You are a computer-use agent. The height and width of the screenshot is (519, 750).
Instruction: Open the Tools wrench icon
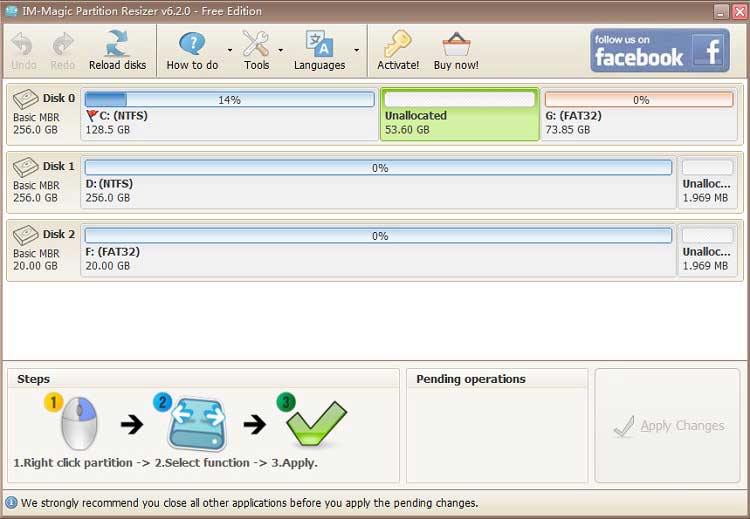tap(256, 44)
